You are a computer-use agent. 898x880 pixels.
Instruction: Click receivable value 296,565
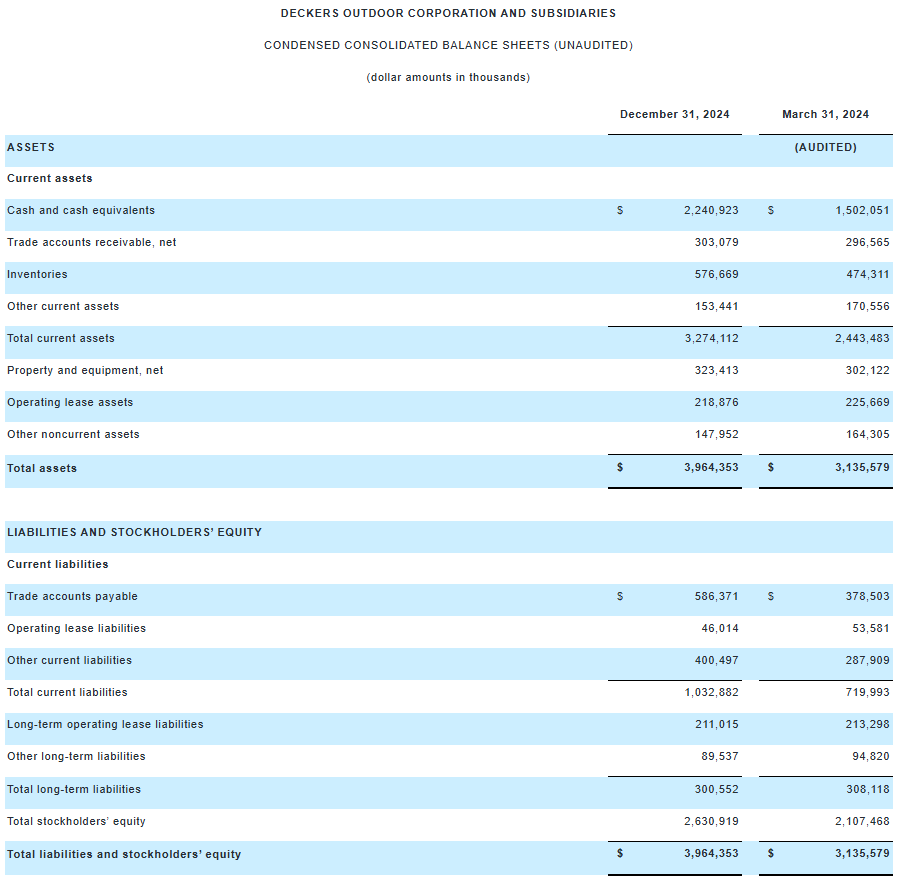pyautogui.click(x=867, y=242)
